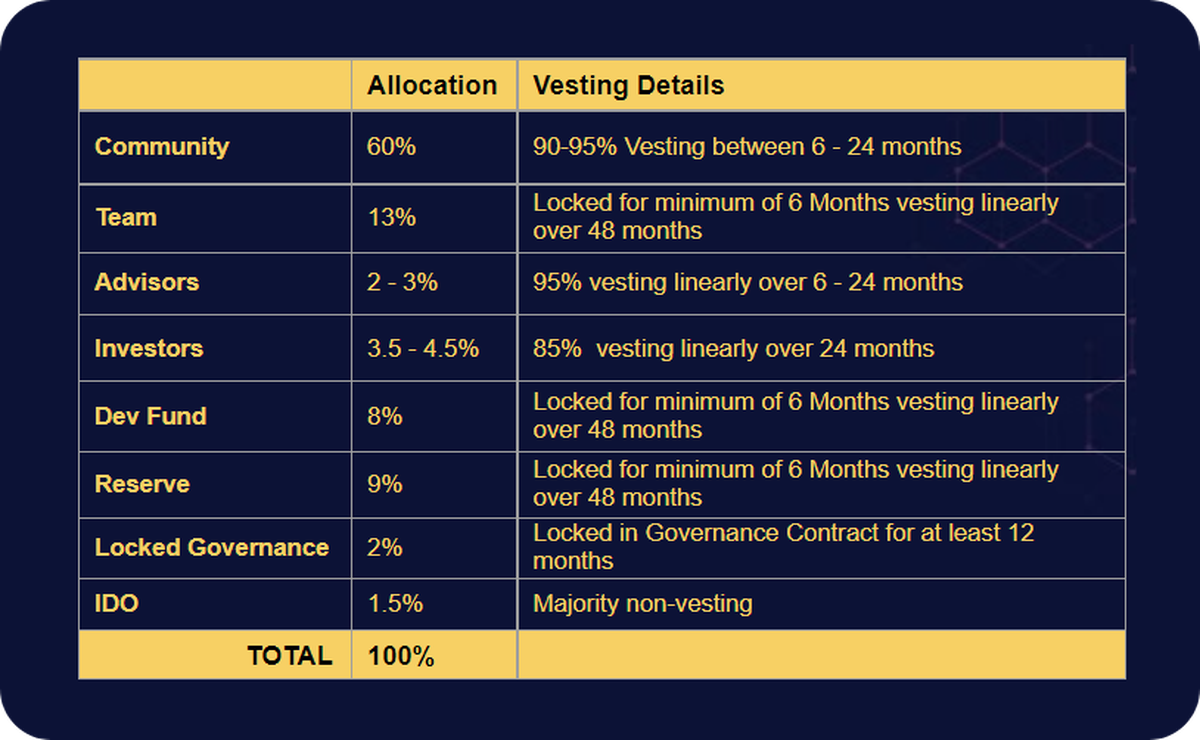Screen dimensions: 1200x740
Task: Select the 1.5% allocation value
Action: click(x=395, y=604)
